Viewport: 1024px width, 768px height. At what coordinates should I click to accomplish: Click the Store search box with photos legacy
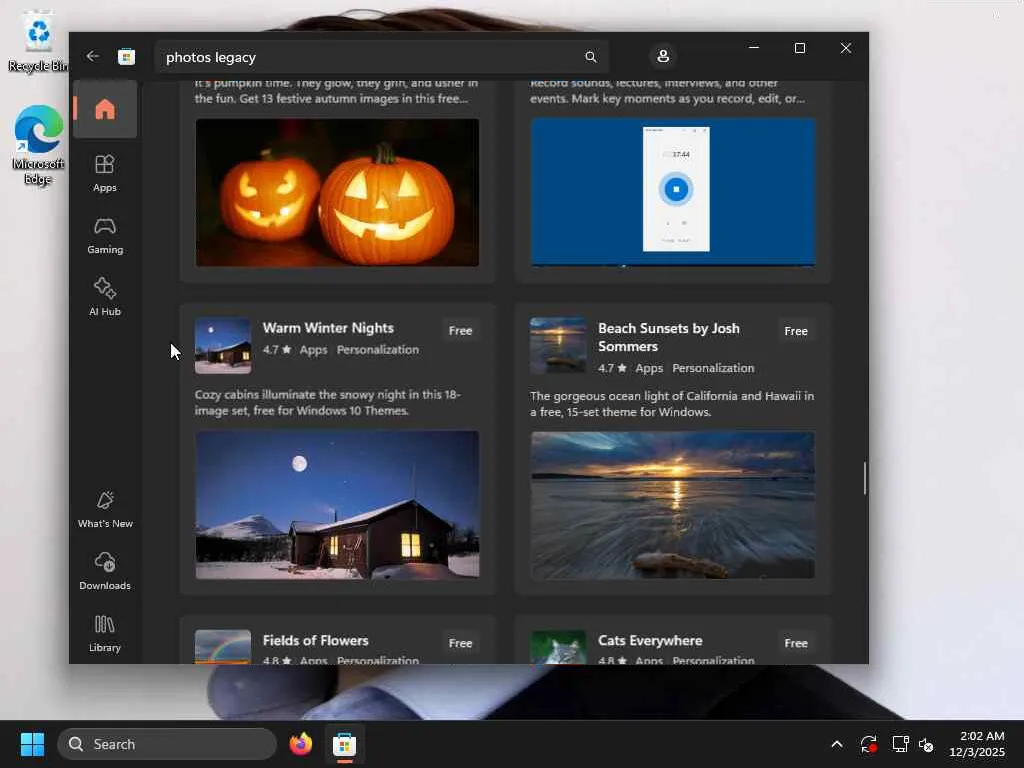pyautogui.click(x=382, y=57)
